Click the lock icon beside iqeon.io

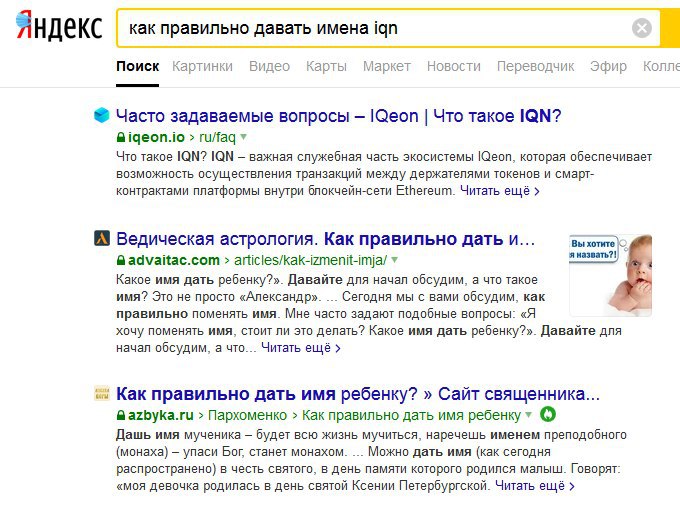tap(121, 137)
